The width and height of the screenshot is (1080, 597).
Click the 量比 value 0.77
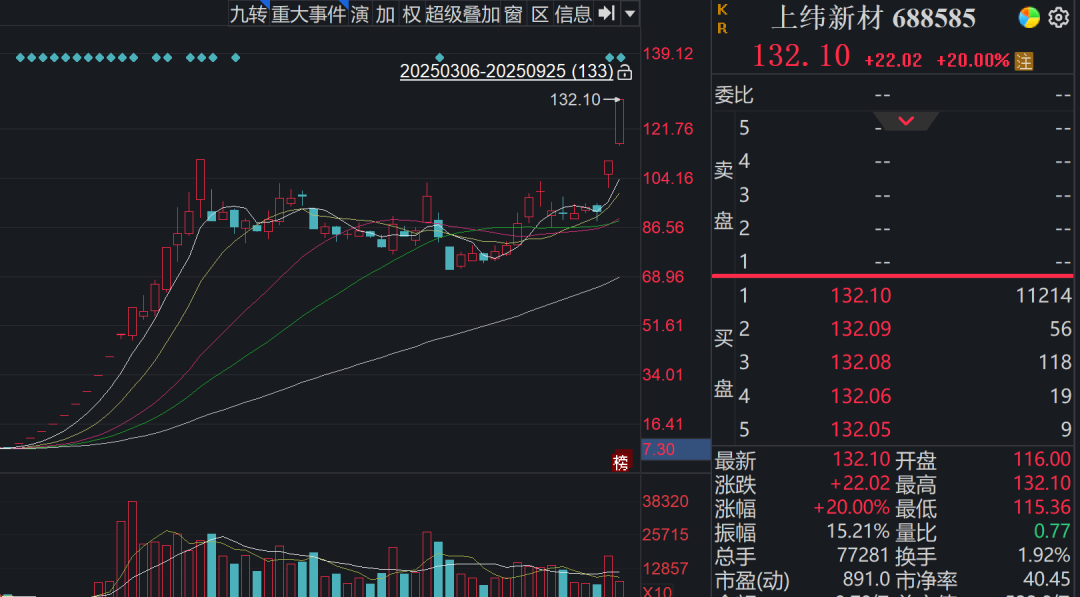1052,532
